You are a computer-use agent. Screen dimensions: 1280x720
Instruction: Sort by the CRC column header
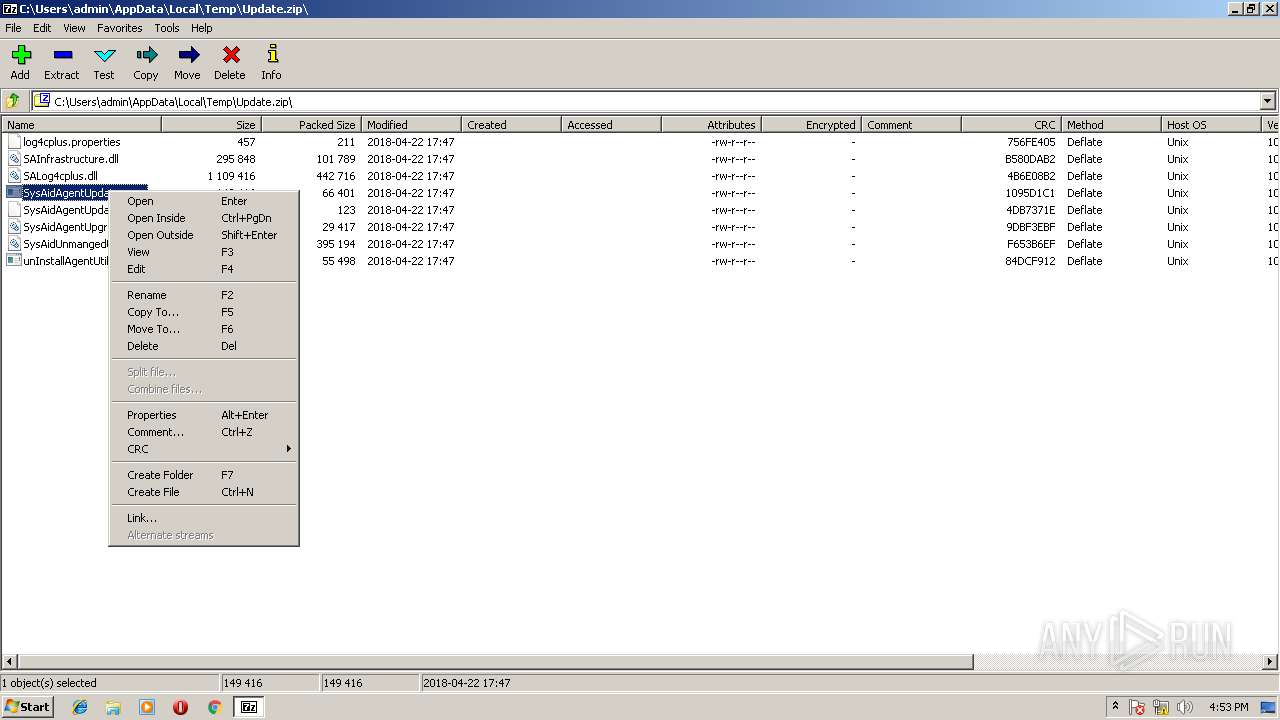(x=1011, y=125)
